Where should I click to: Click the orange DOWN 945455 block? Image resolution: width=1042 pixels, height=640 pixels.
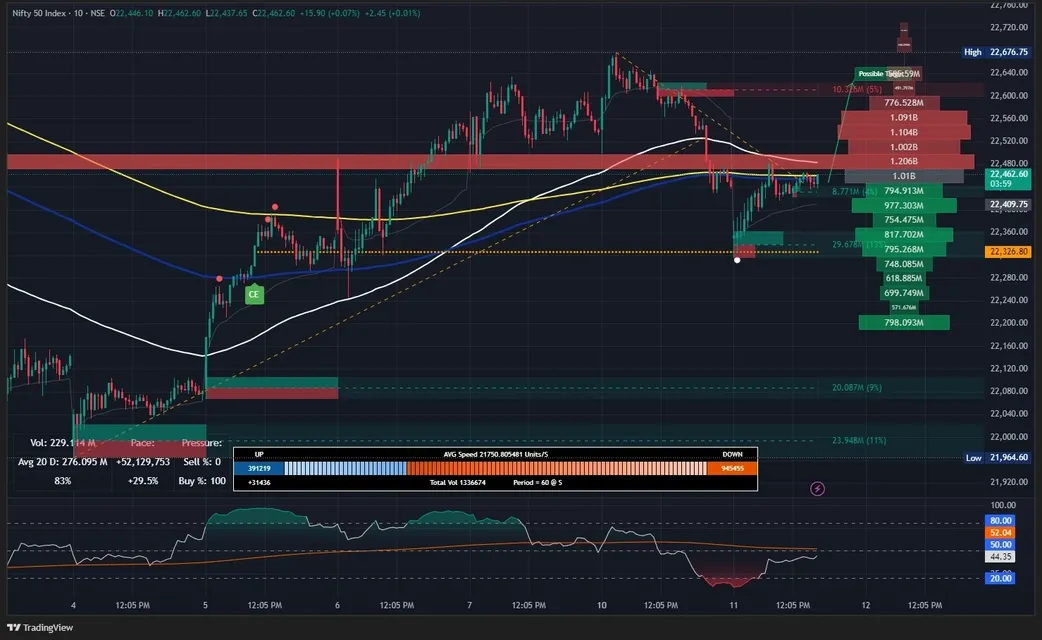click(x=732, y=468)
